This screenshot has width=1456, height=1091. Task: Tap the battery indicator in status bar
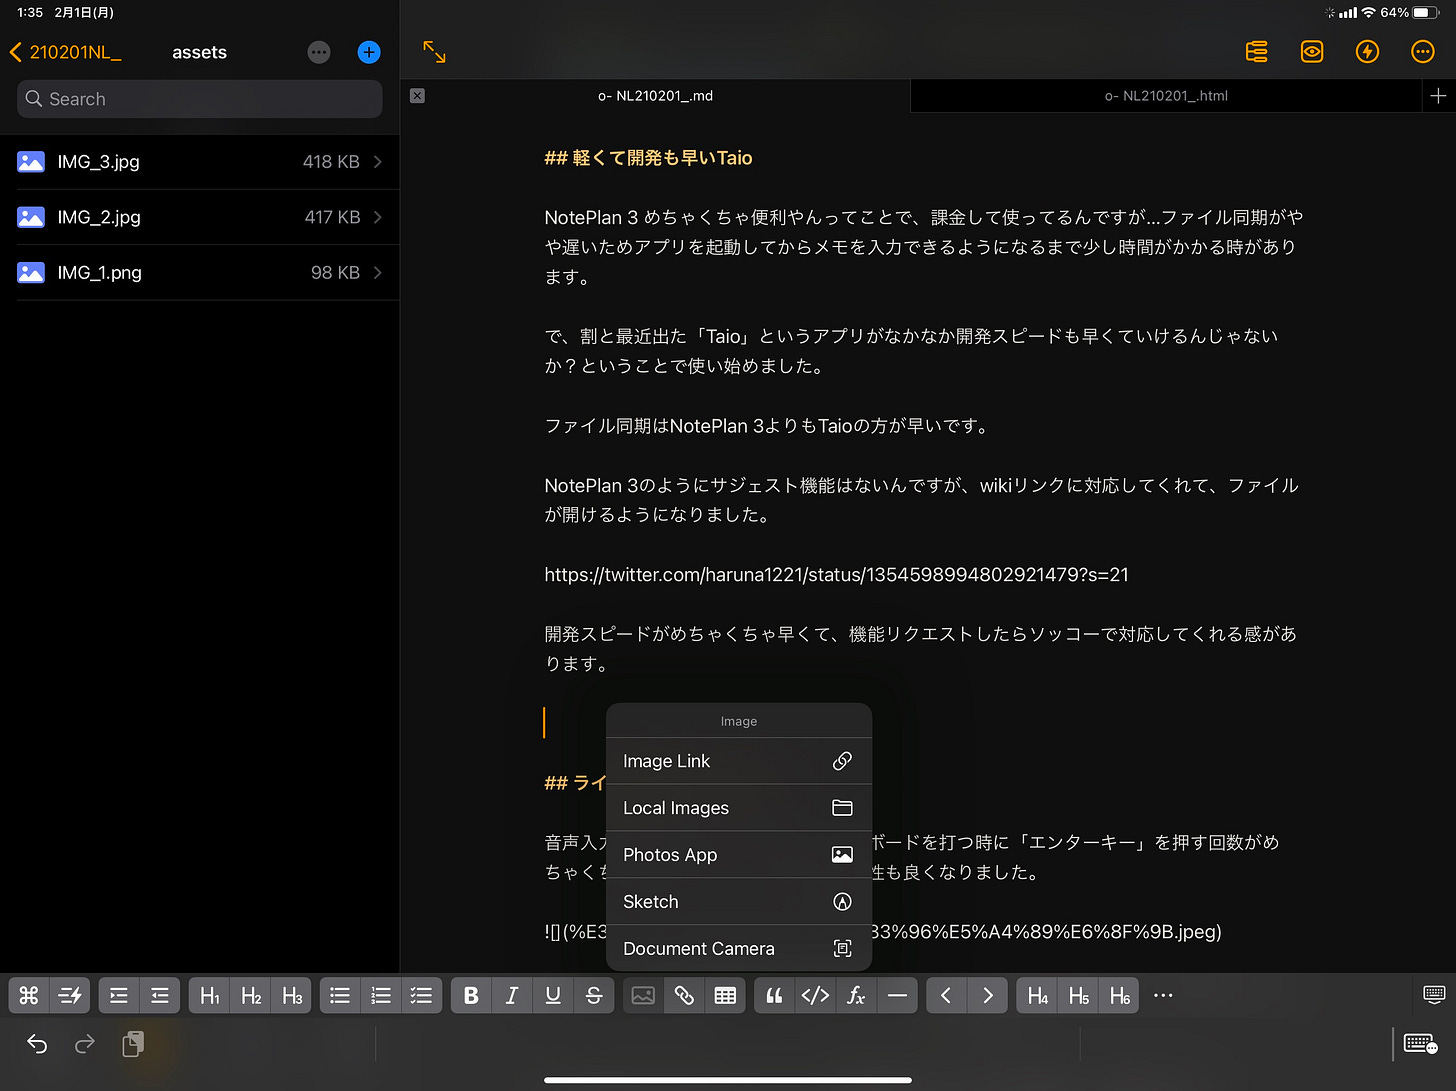1426,12
